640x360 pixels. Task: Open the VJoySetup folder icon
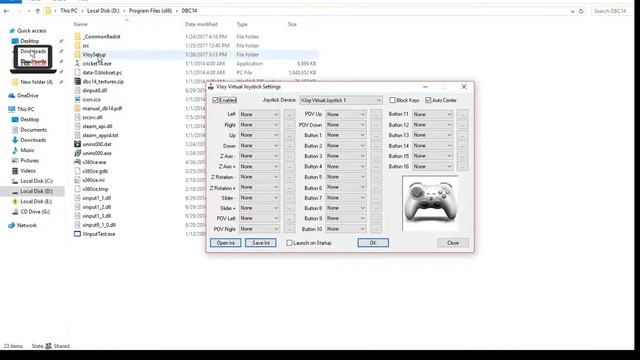click(x=78, y=55)
